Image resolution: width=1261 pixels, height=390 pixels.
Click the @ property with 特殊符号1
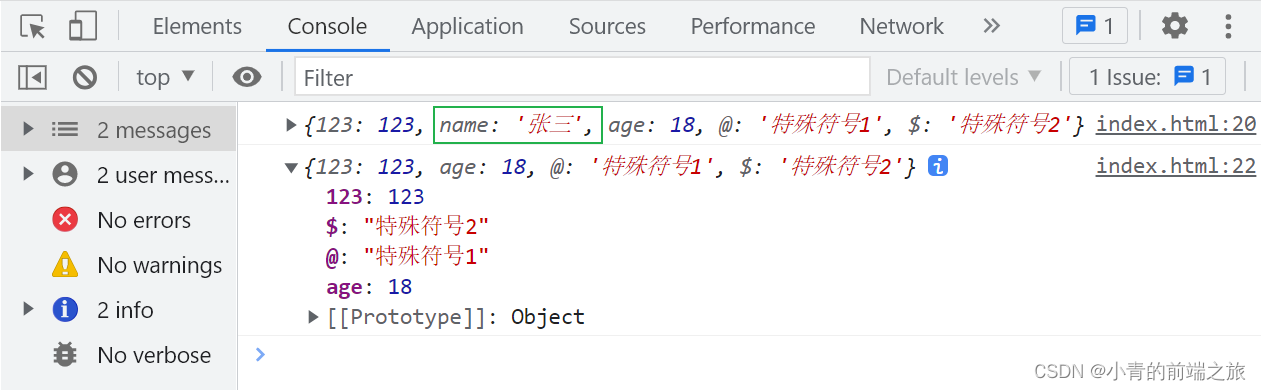point(408,257)
